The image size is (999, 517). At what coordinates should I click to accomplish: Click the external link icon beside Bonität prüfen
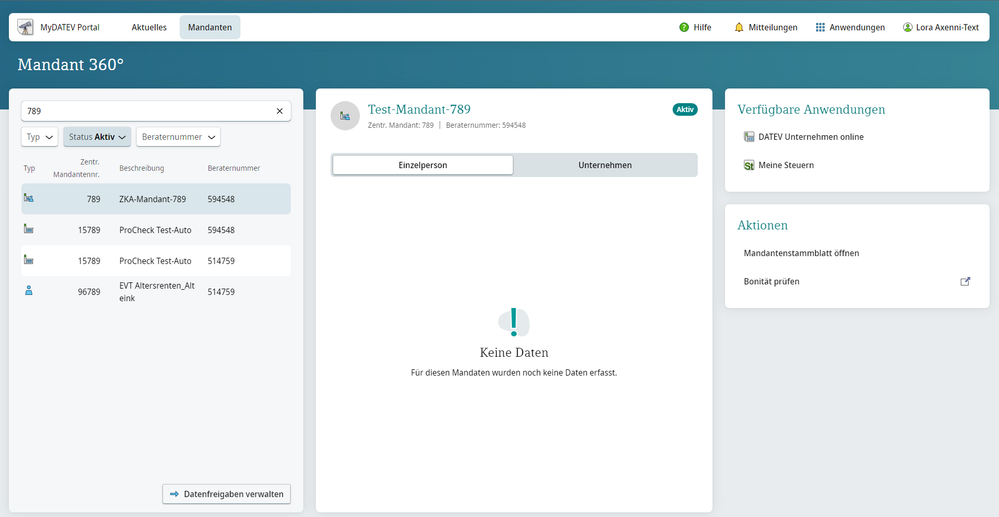[x=965, y=282]
